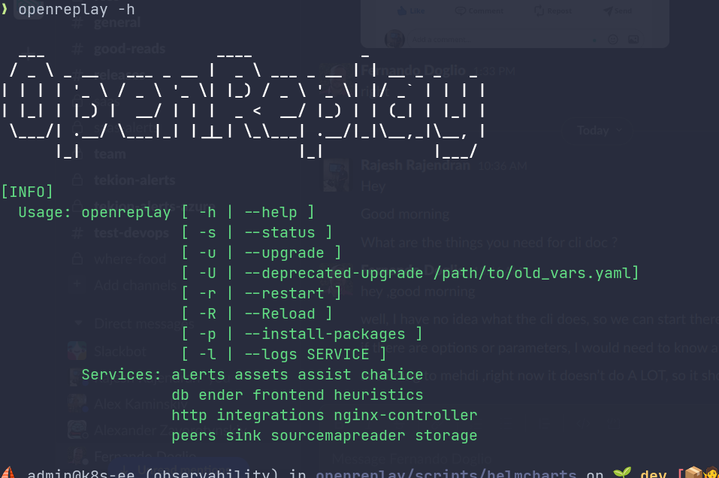Screen dimensions: 719x478
Task: Open the Today date dropdown in Slack
Action: pos(599,131)
